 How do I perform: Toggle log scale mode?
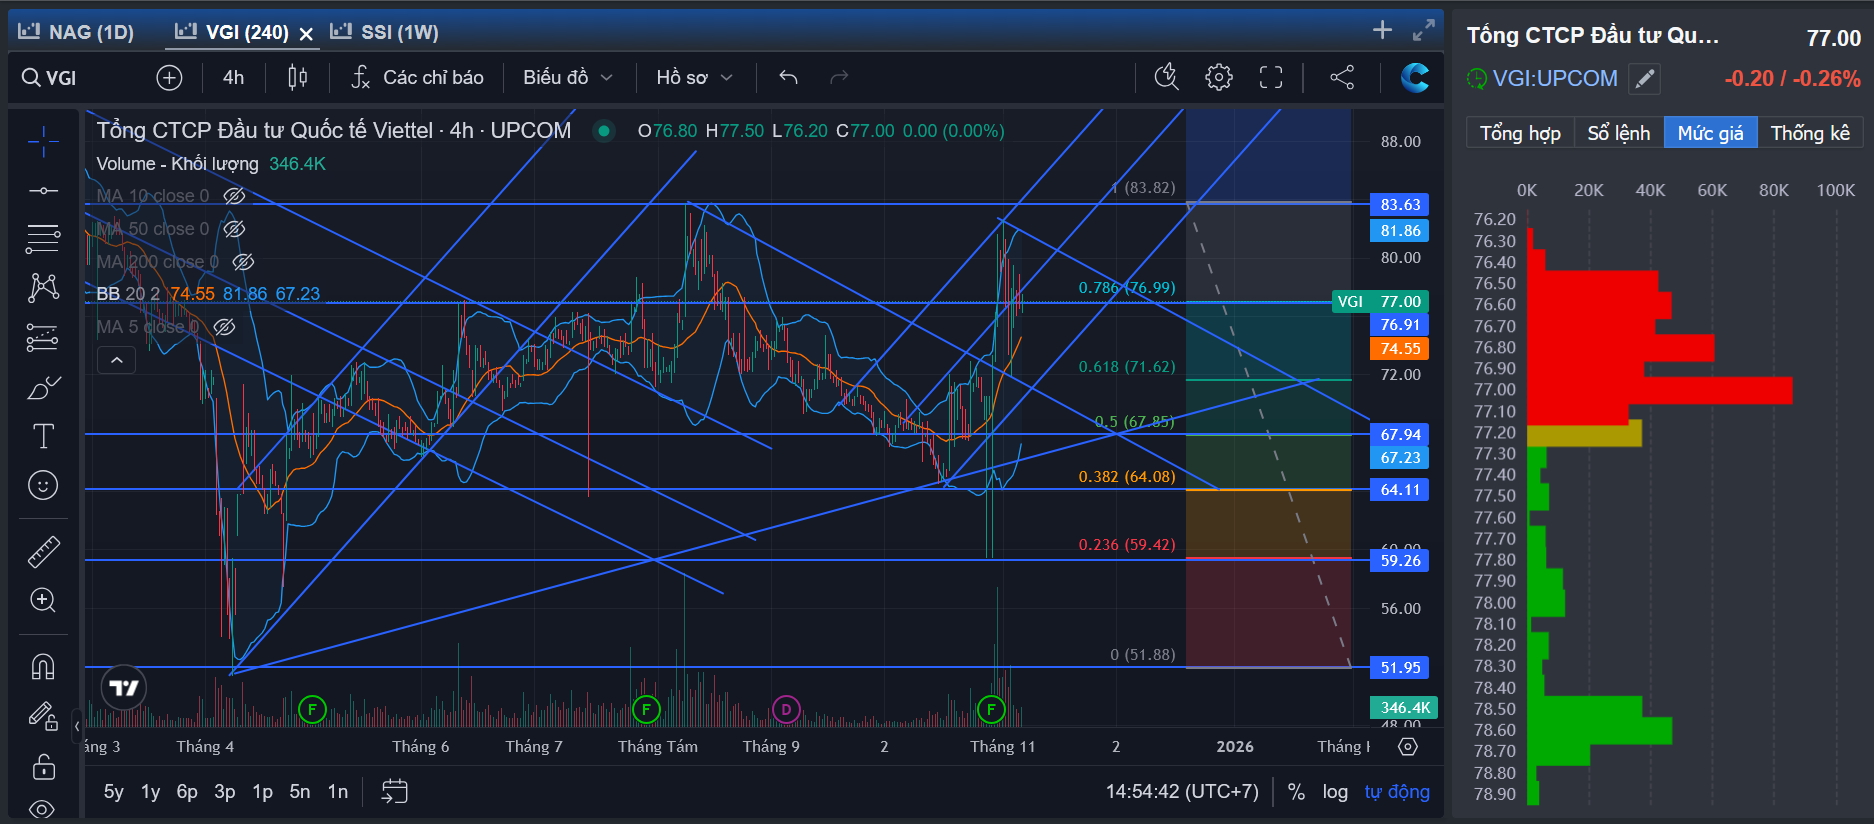click(1335, 791)
